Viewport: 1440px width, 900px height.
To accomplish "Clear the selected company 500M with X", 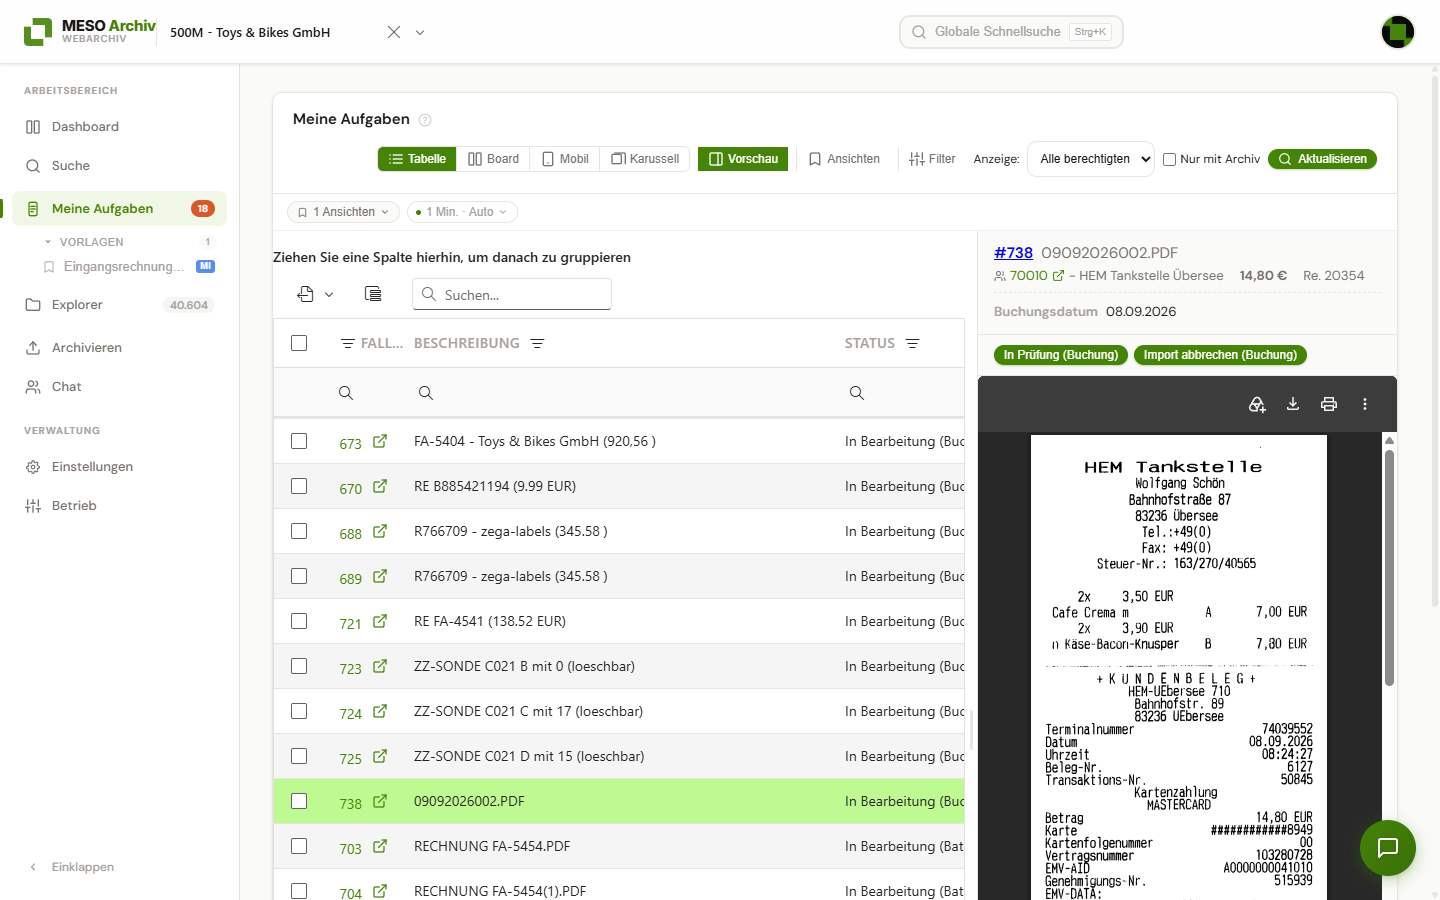I will pos(394,32).
